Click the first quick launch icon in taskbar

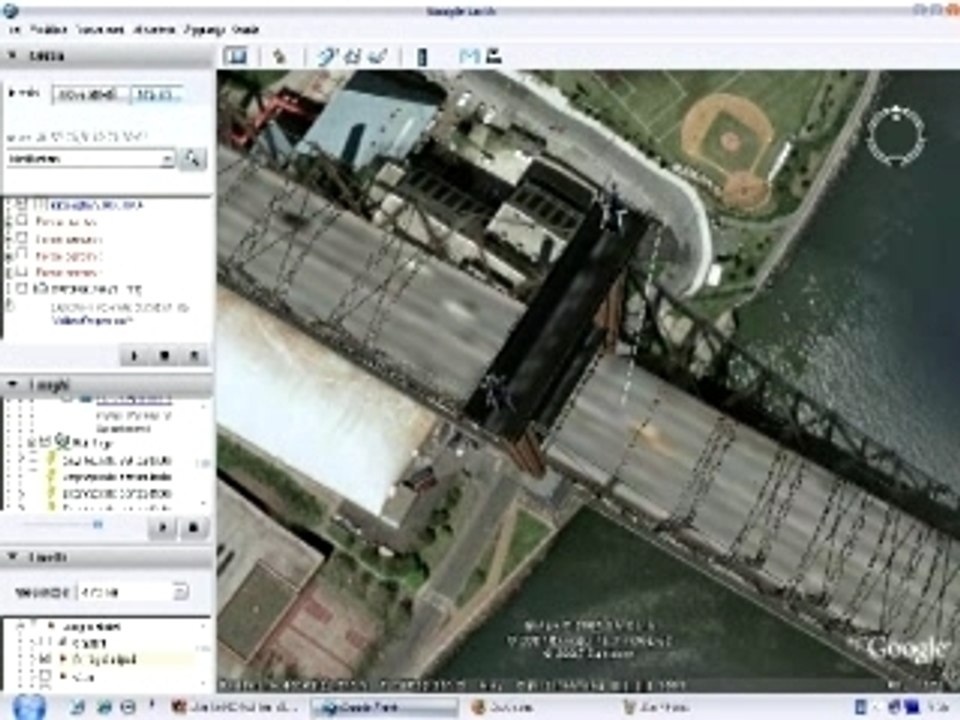(78, 708)
